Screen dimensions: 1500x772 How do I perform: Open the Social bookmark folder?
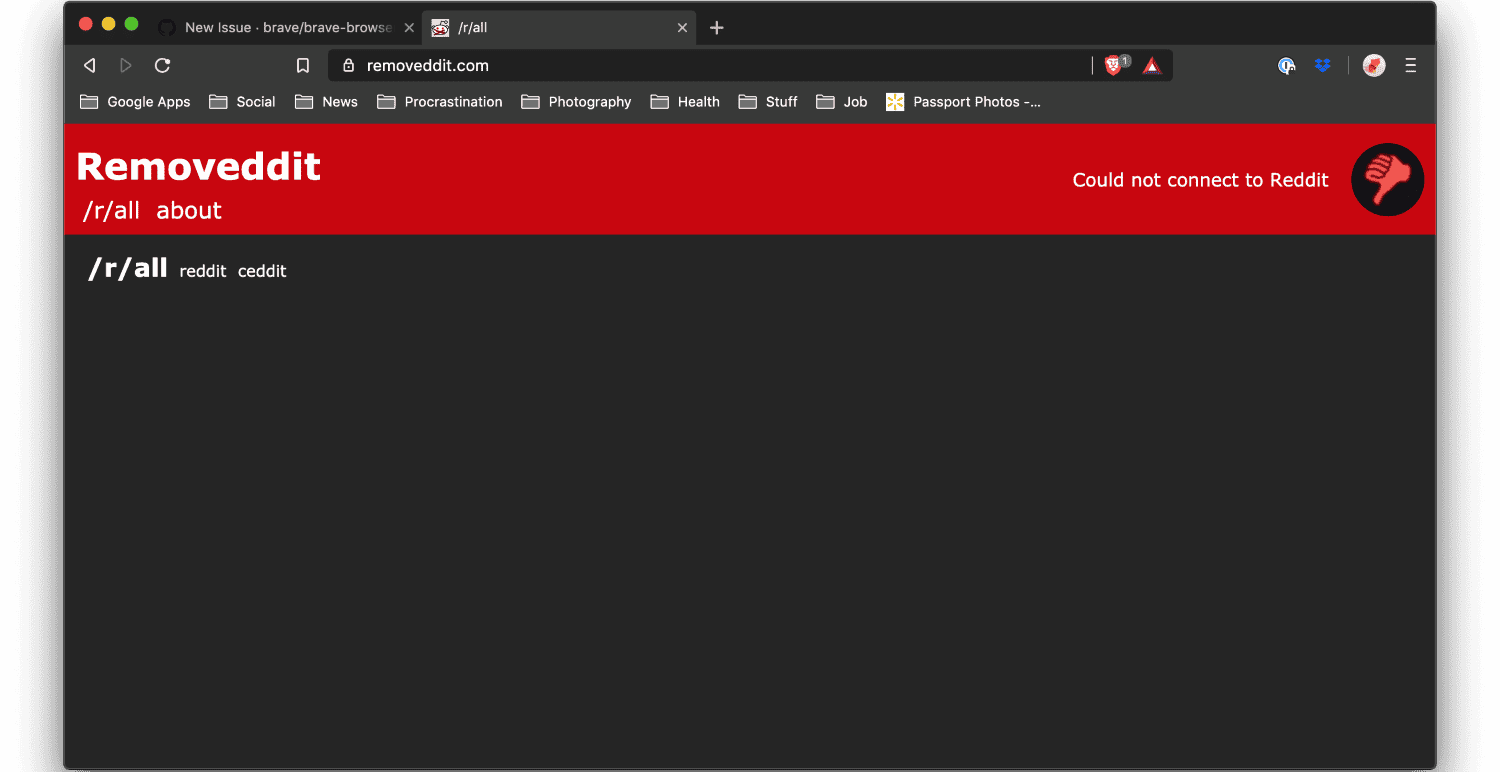click(242, 102)
